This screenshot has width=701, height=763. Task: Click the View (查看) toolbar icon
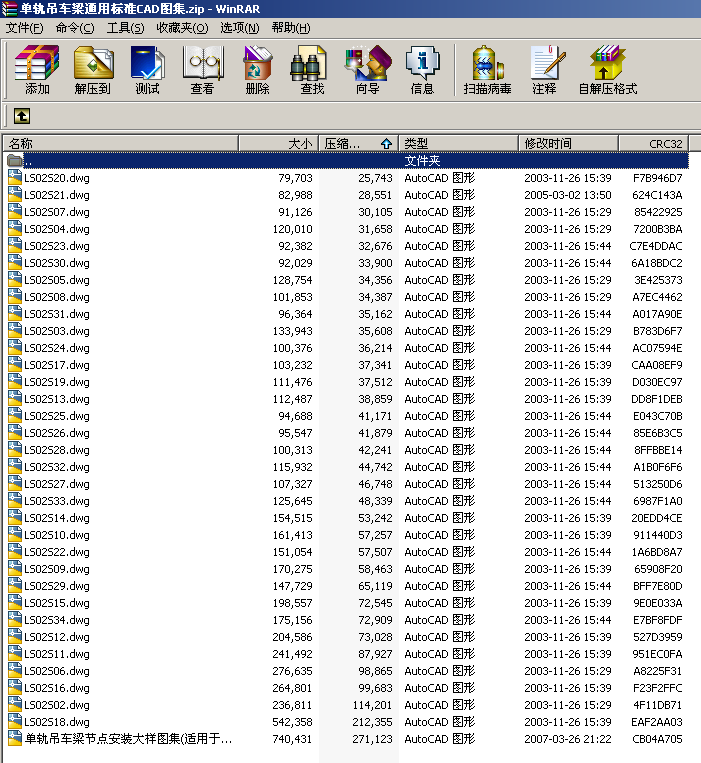tap(202, 70)
